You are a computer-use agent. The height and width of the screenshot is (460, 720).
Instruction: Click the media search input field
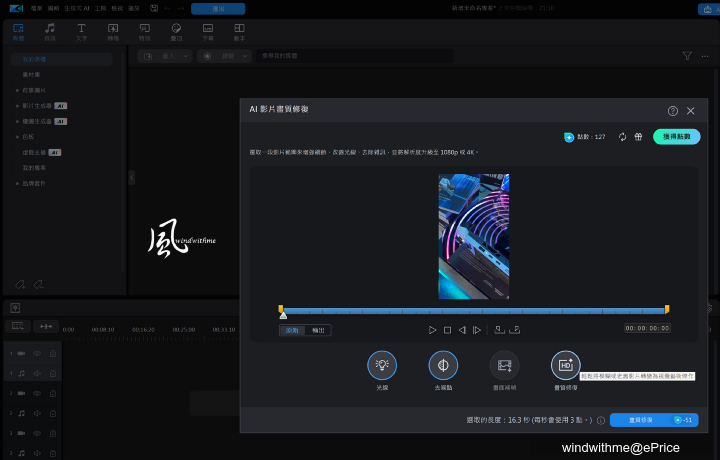point(354,56)
